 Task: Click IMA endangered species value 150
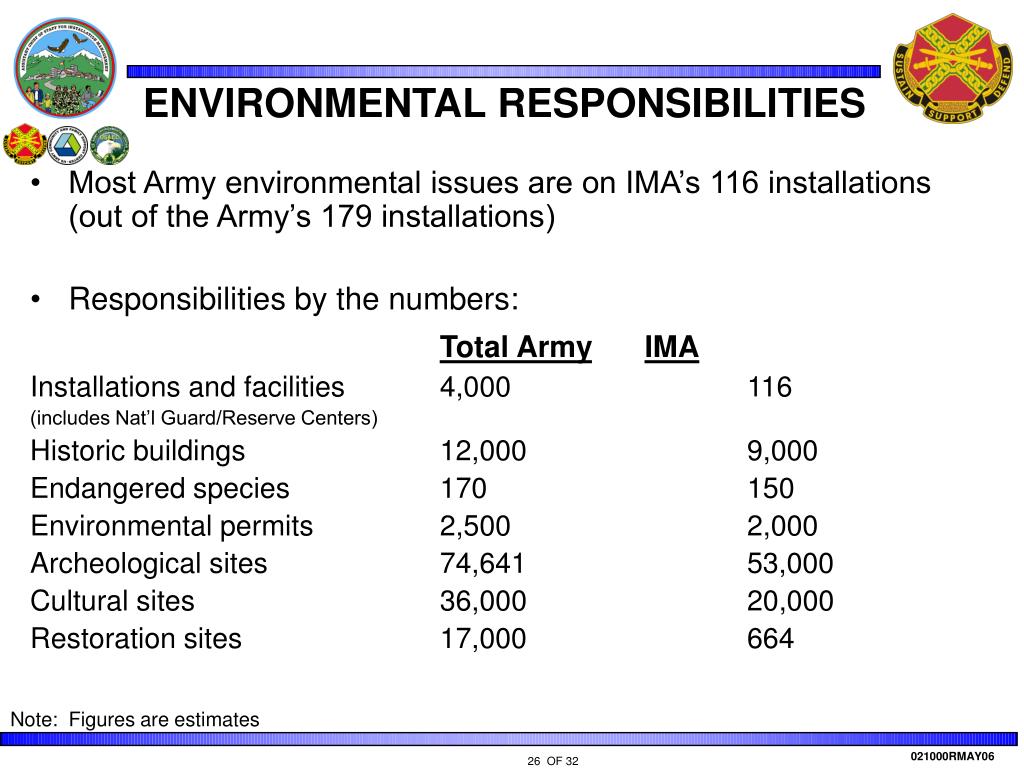(771, 488)
